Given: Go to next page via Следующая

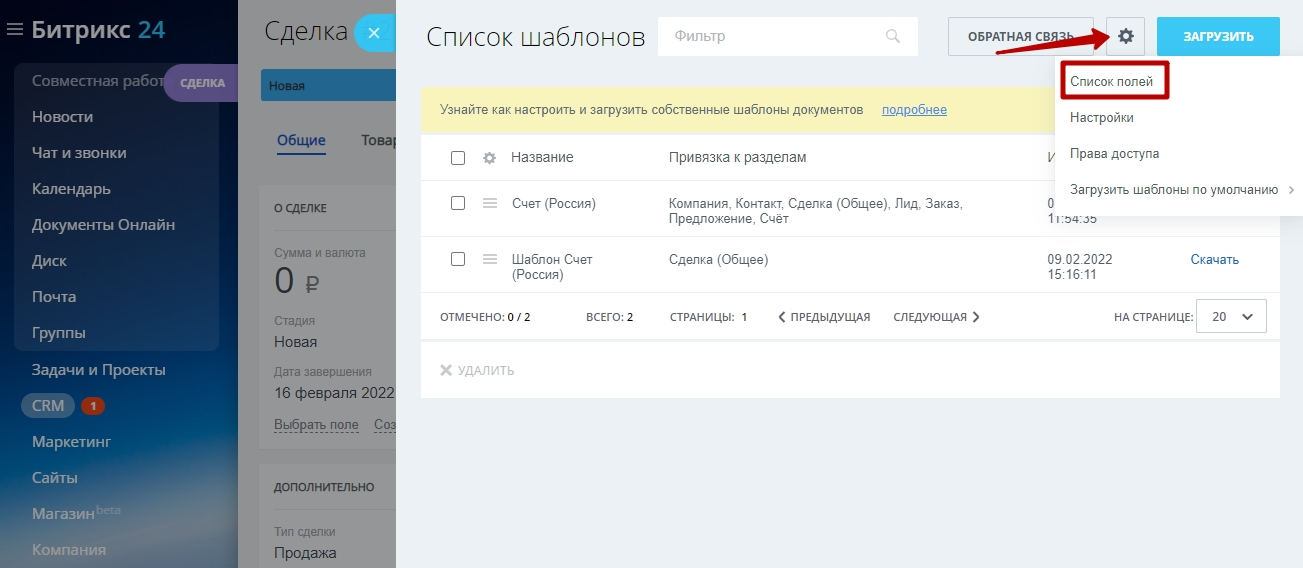Looking at the screenshot, I should [936, 317].
